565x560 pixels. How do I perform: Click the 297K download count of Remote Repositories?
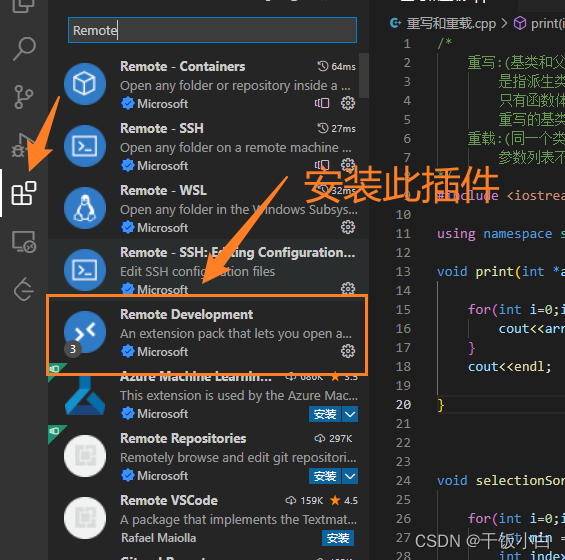click(x=340, y=439)
